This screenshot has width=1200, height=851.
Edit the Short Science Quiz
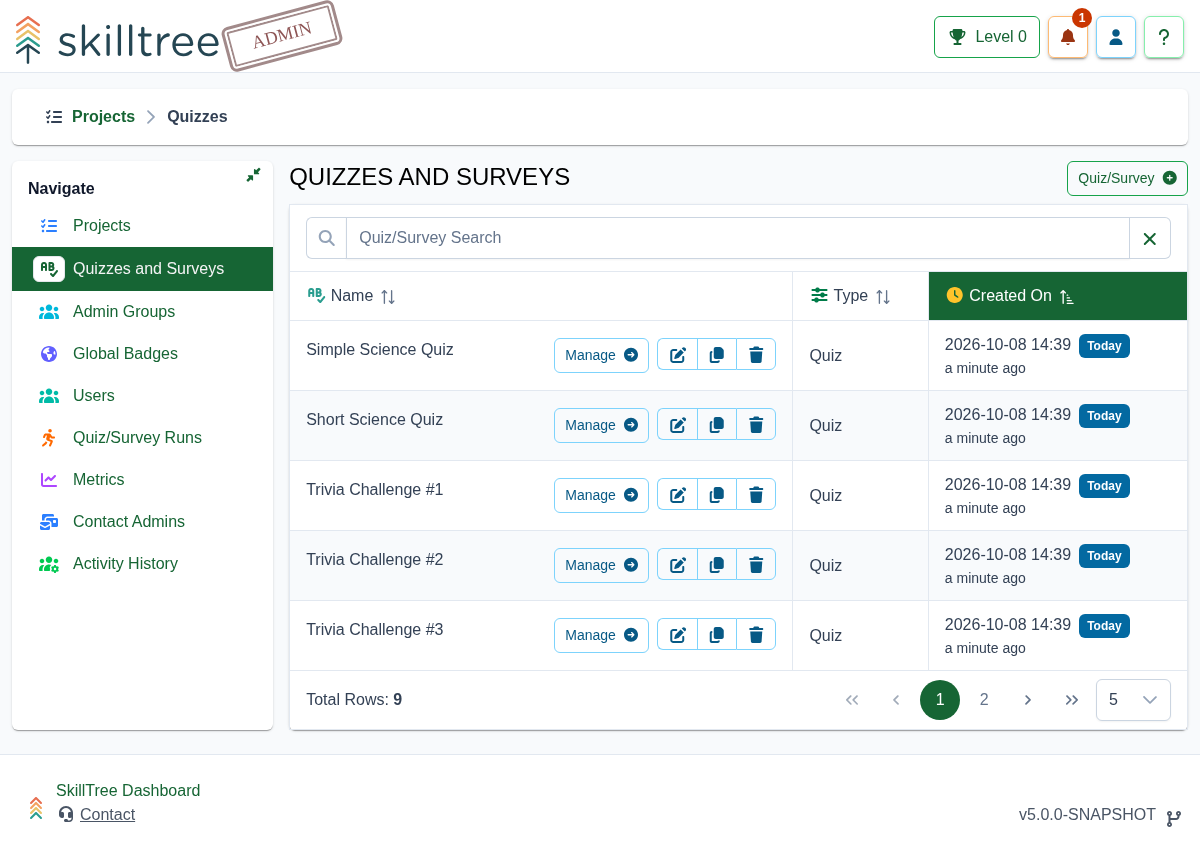click(677, 424)
